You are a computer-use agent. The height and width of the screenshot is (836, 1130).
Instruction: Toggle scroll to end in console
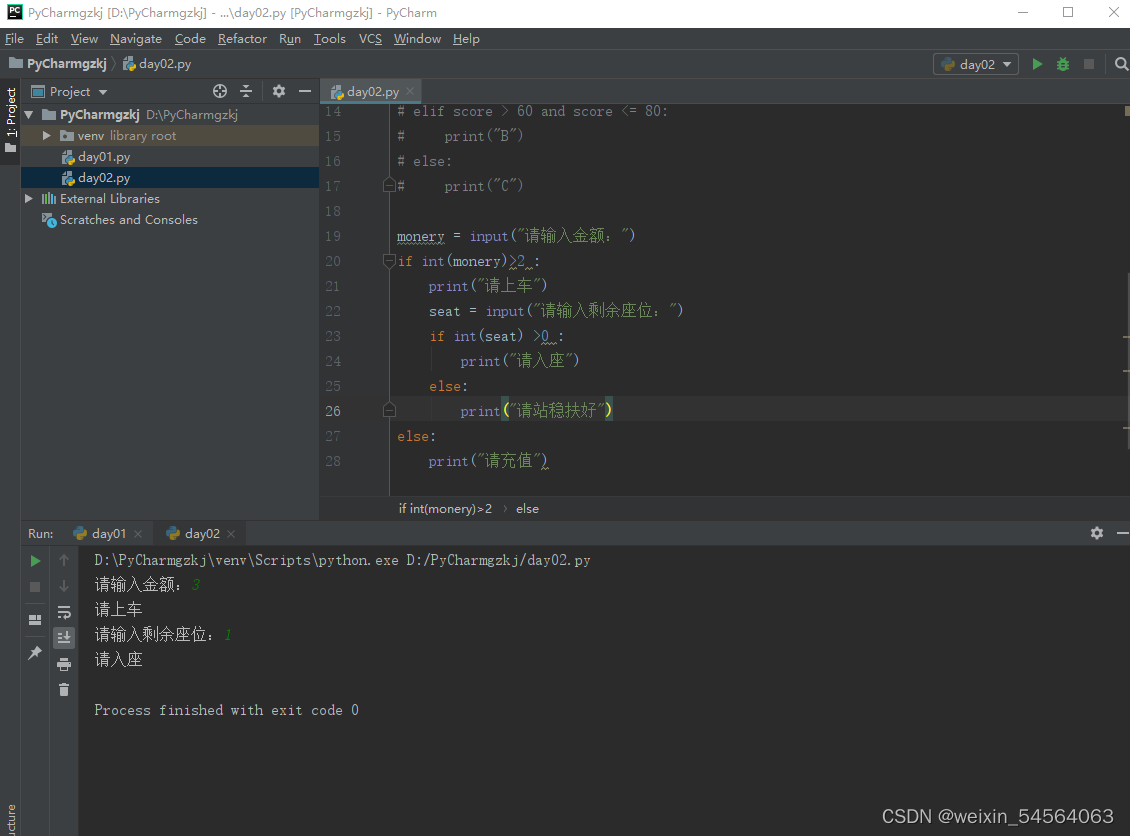pos(64,637)
